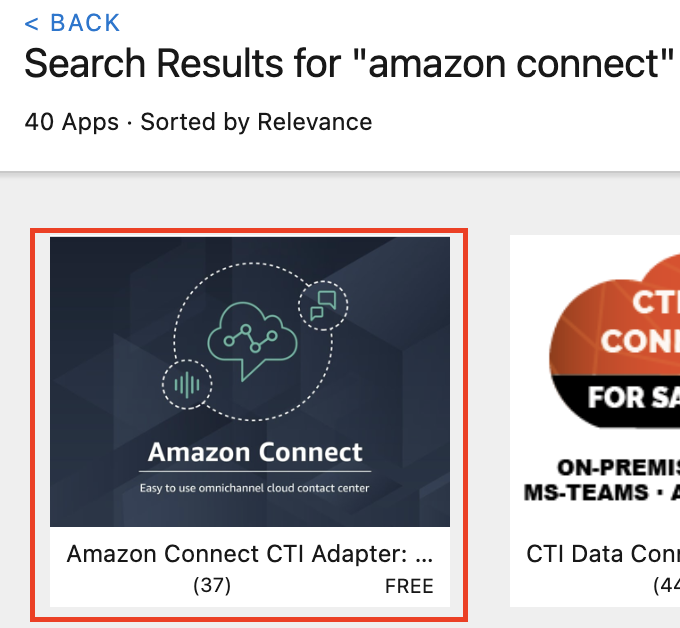
Task: Select the CTI Data Connector thumbnail
Action: 595,382
